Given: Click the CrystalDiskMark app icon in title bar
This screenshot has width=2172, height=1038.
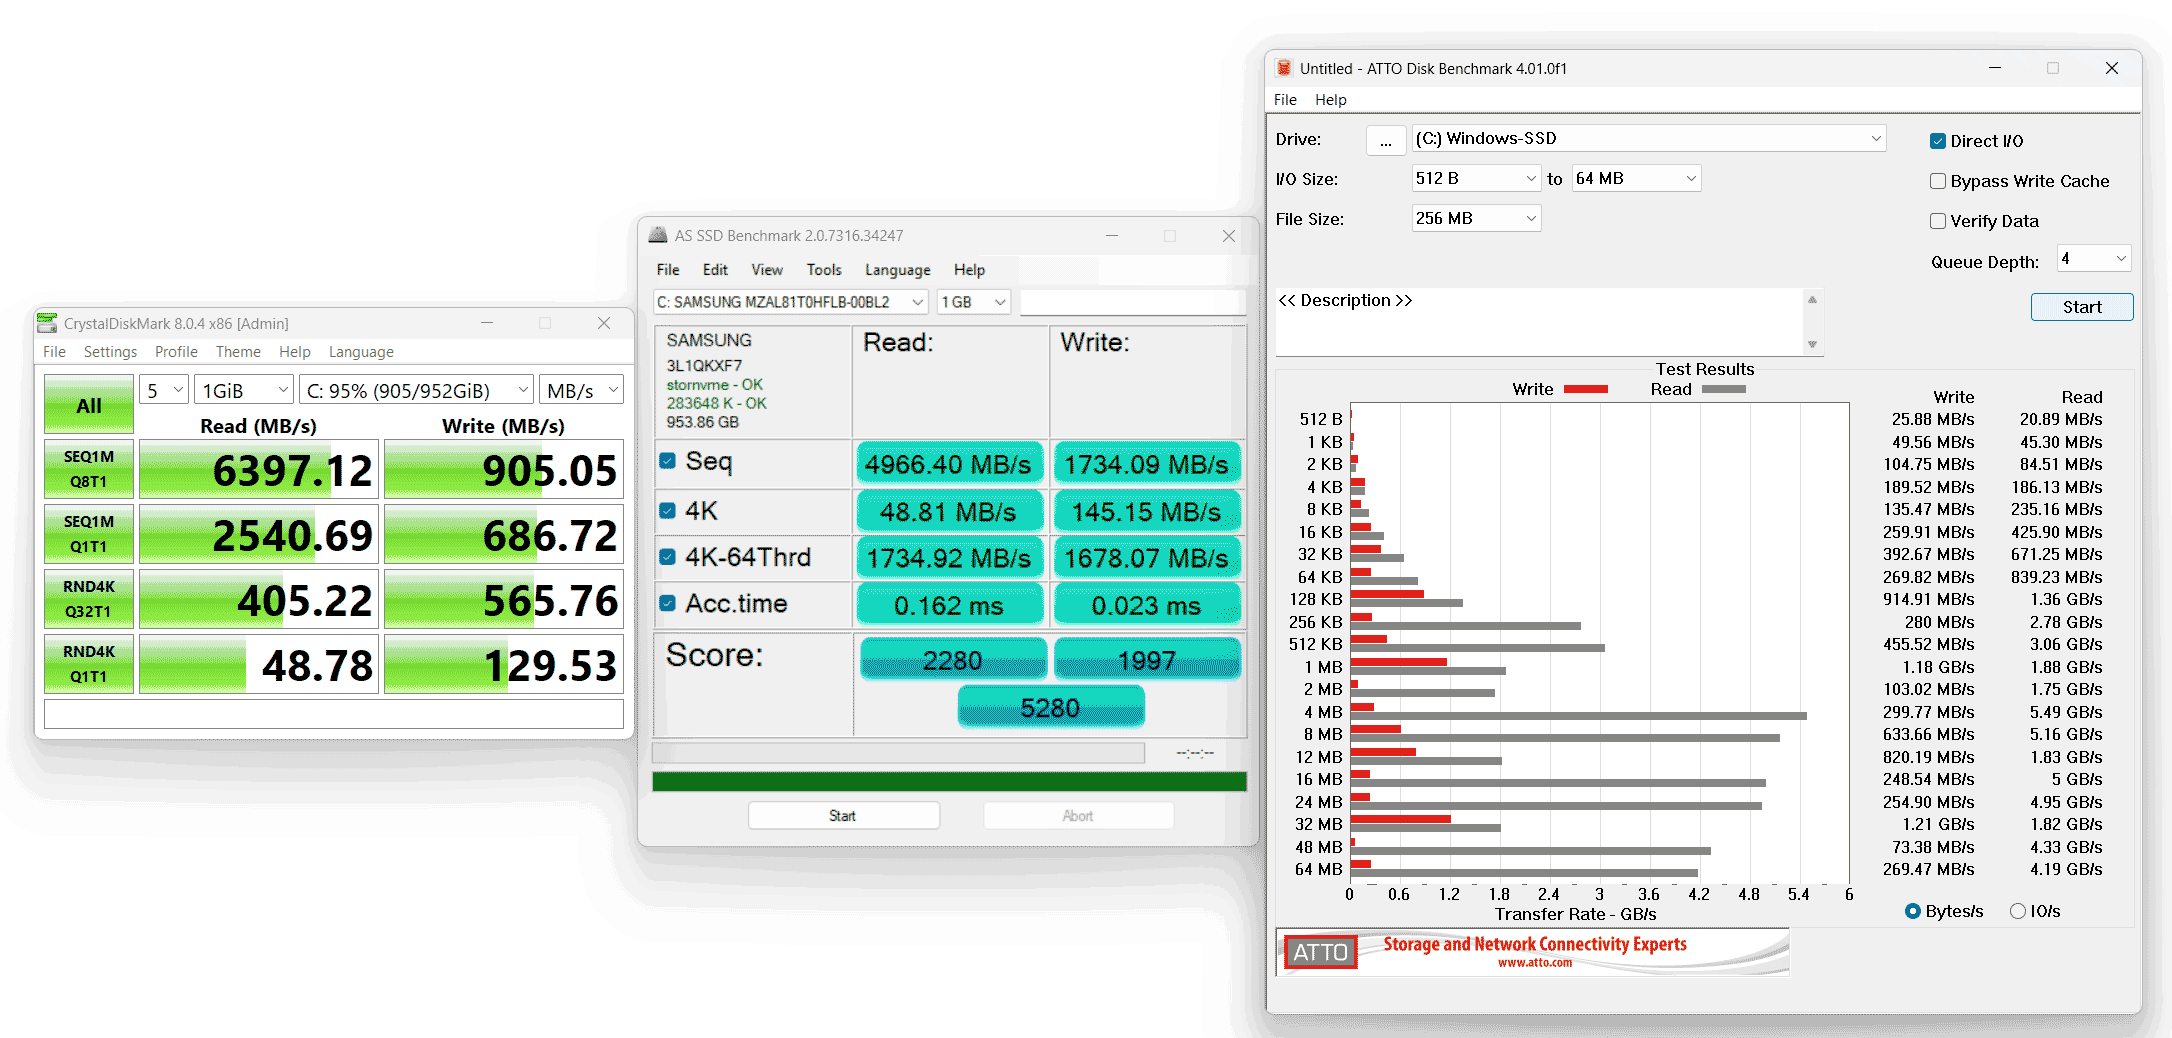Looking at the screenshot, I should pyautogui.click(x=47, y=323).
